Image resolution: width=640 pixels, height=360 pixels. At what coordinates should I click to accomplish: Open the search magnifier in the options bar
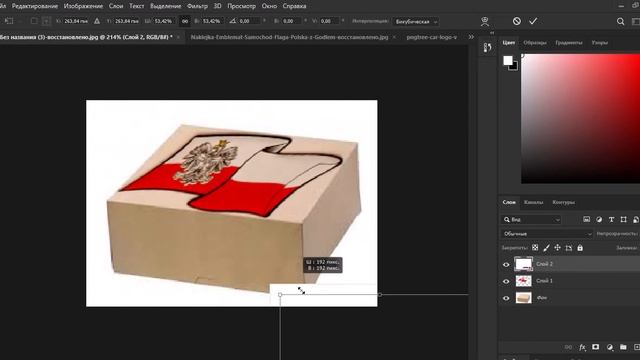[620, 22]
